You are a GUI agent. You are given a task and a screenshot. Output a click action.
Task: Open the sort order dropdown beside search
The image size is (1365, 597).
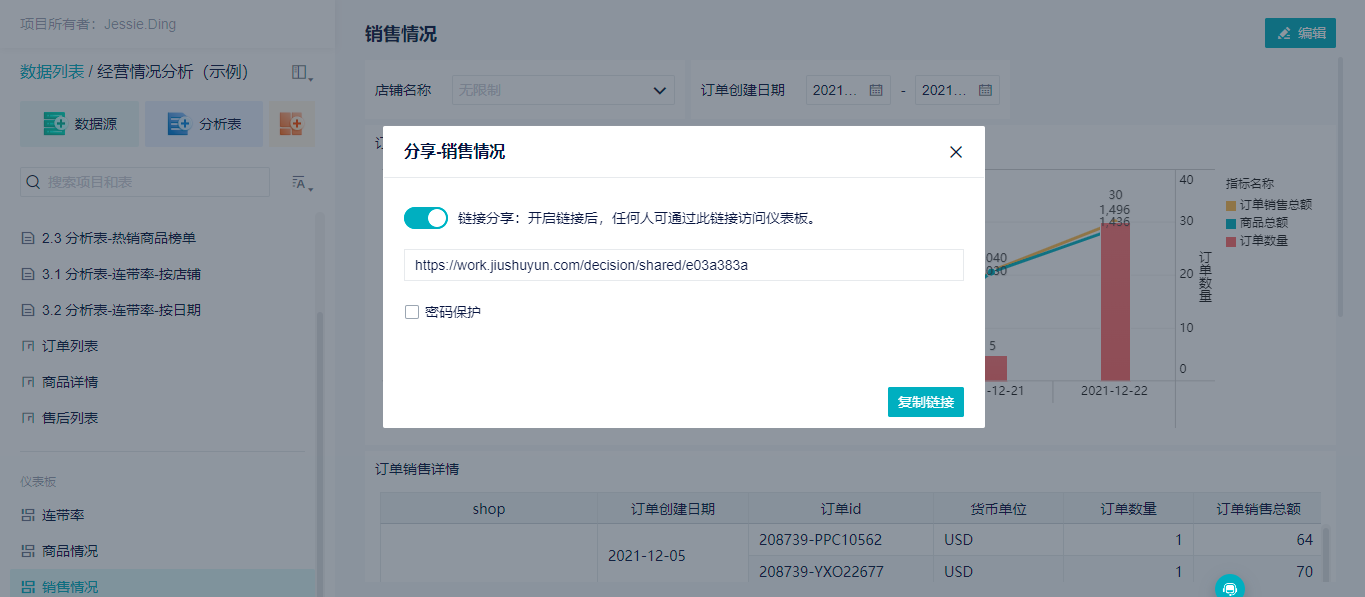[301, 182]
